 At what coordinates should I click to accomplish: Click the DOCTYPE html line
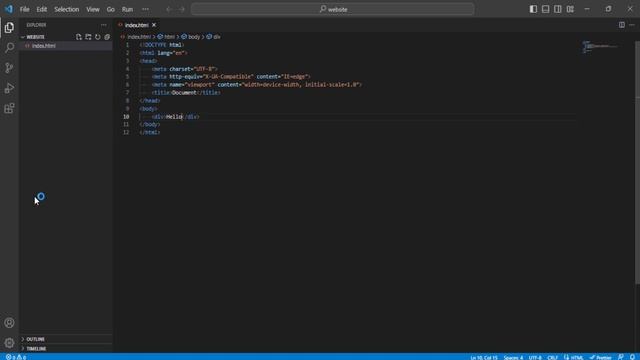(162, 45)
